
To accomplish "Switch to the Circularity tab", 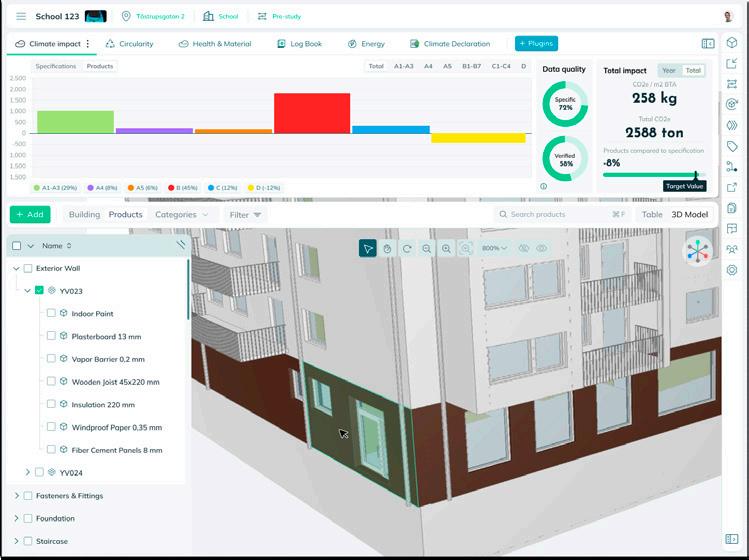I will point(129,43).
